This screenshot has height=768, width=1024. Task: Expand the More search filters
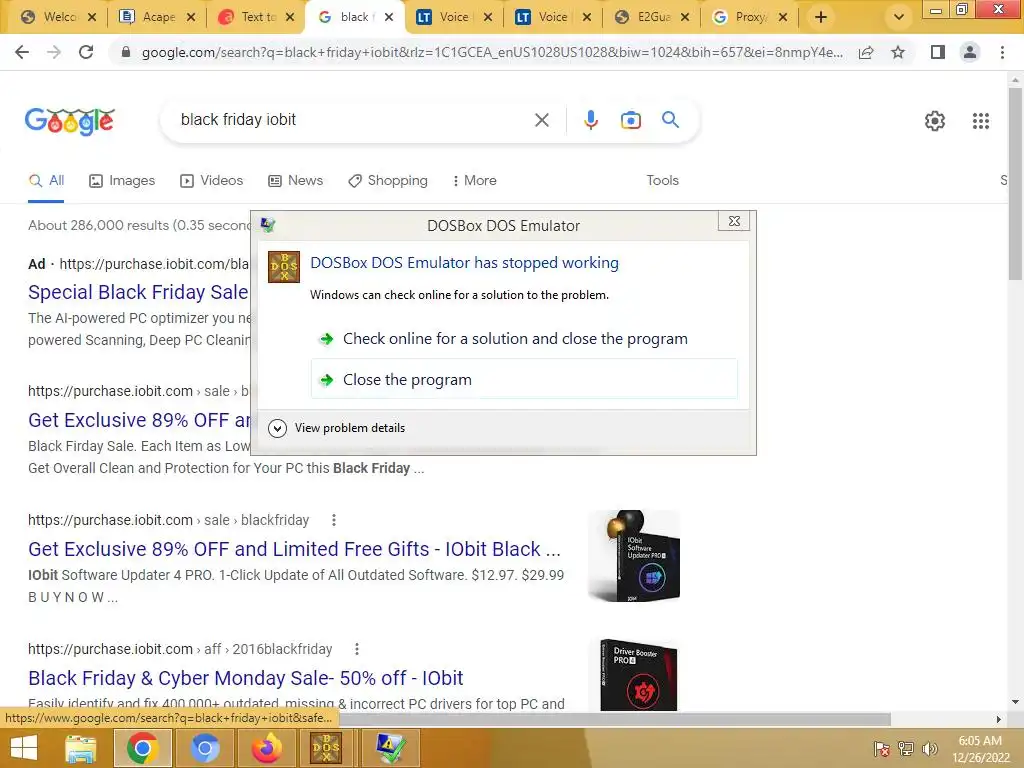tap(475, 181)
